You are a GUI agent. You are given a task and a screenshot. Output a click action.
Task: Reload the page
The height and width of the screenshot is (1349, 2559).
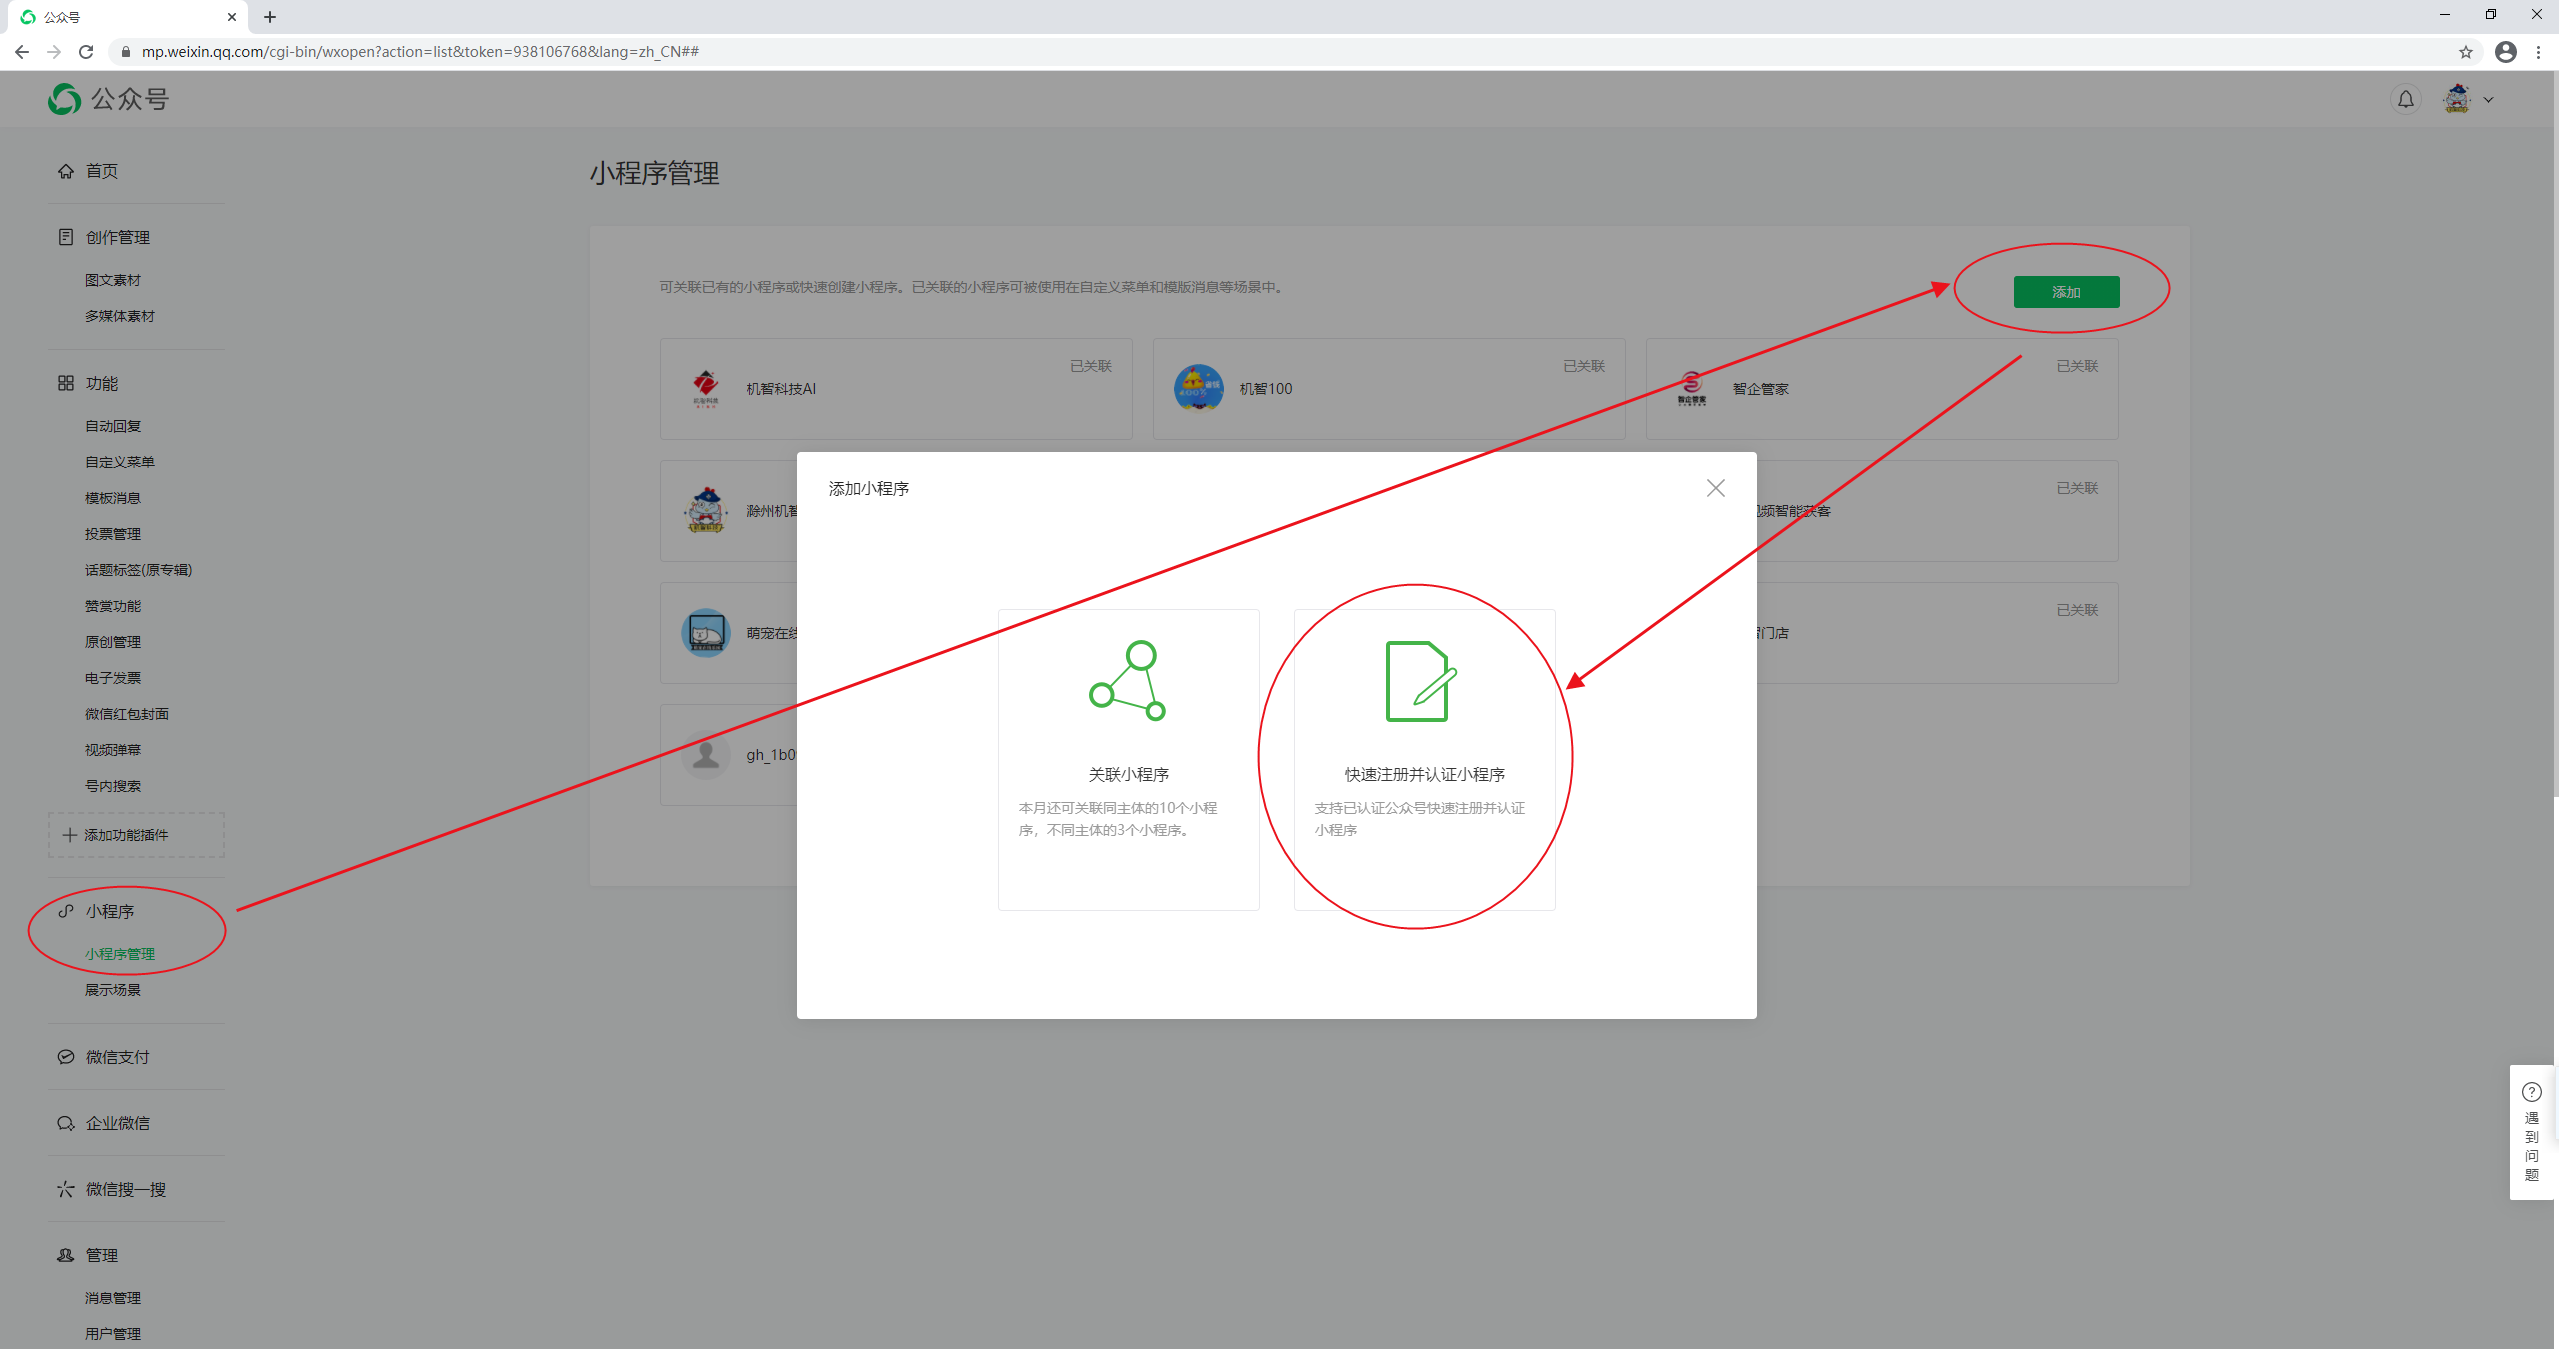86,52
